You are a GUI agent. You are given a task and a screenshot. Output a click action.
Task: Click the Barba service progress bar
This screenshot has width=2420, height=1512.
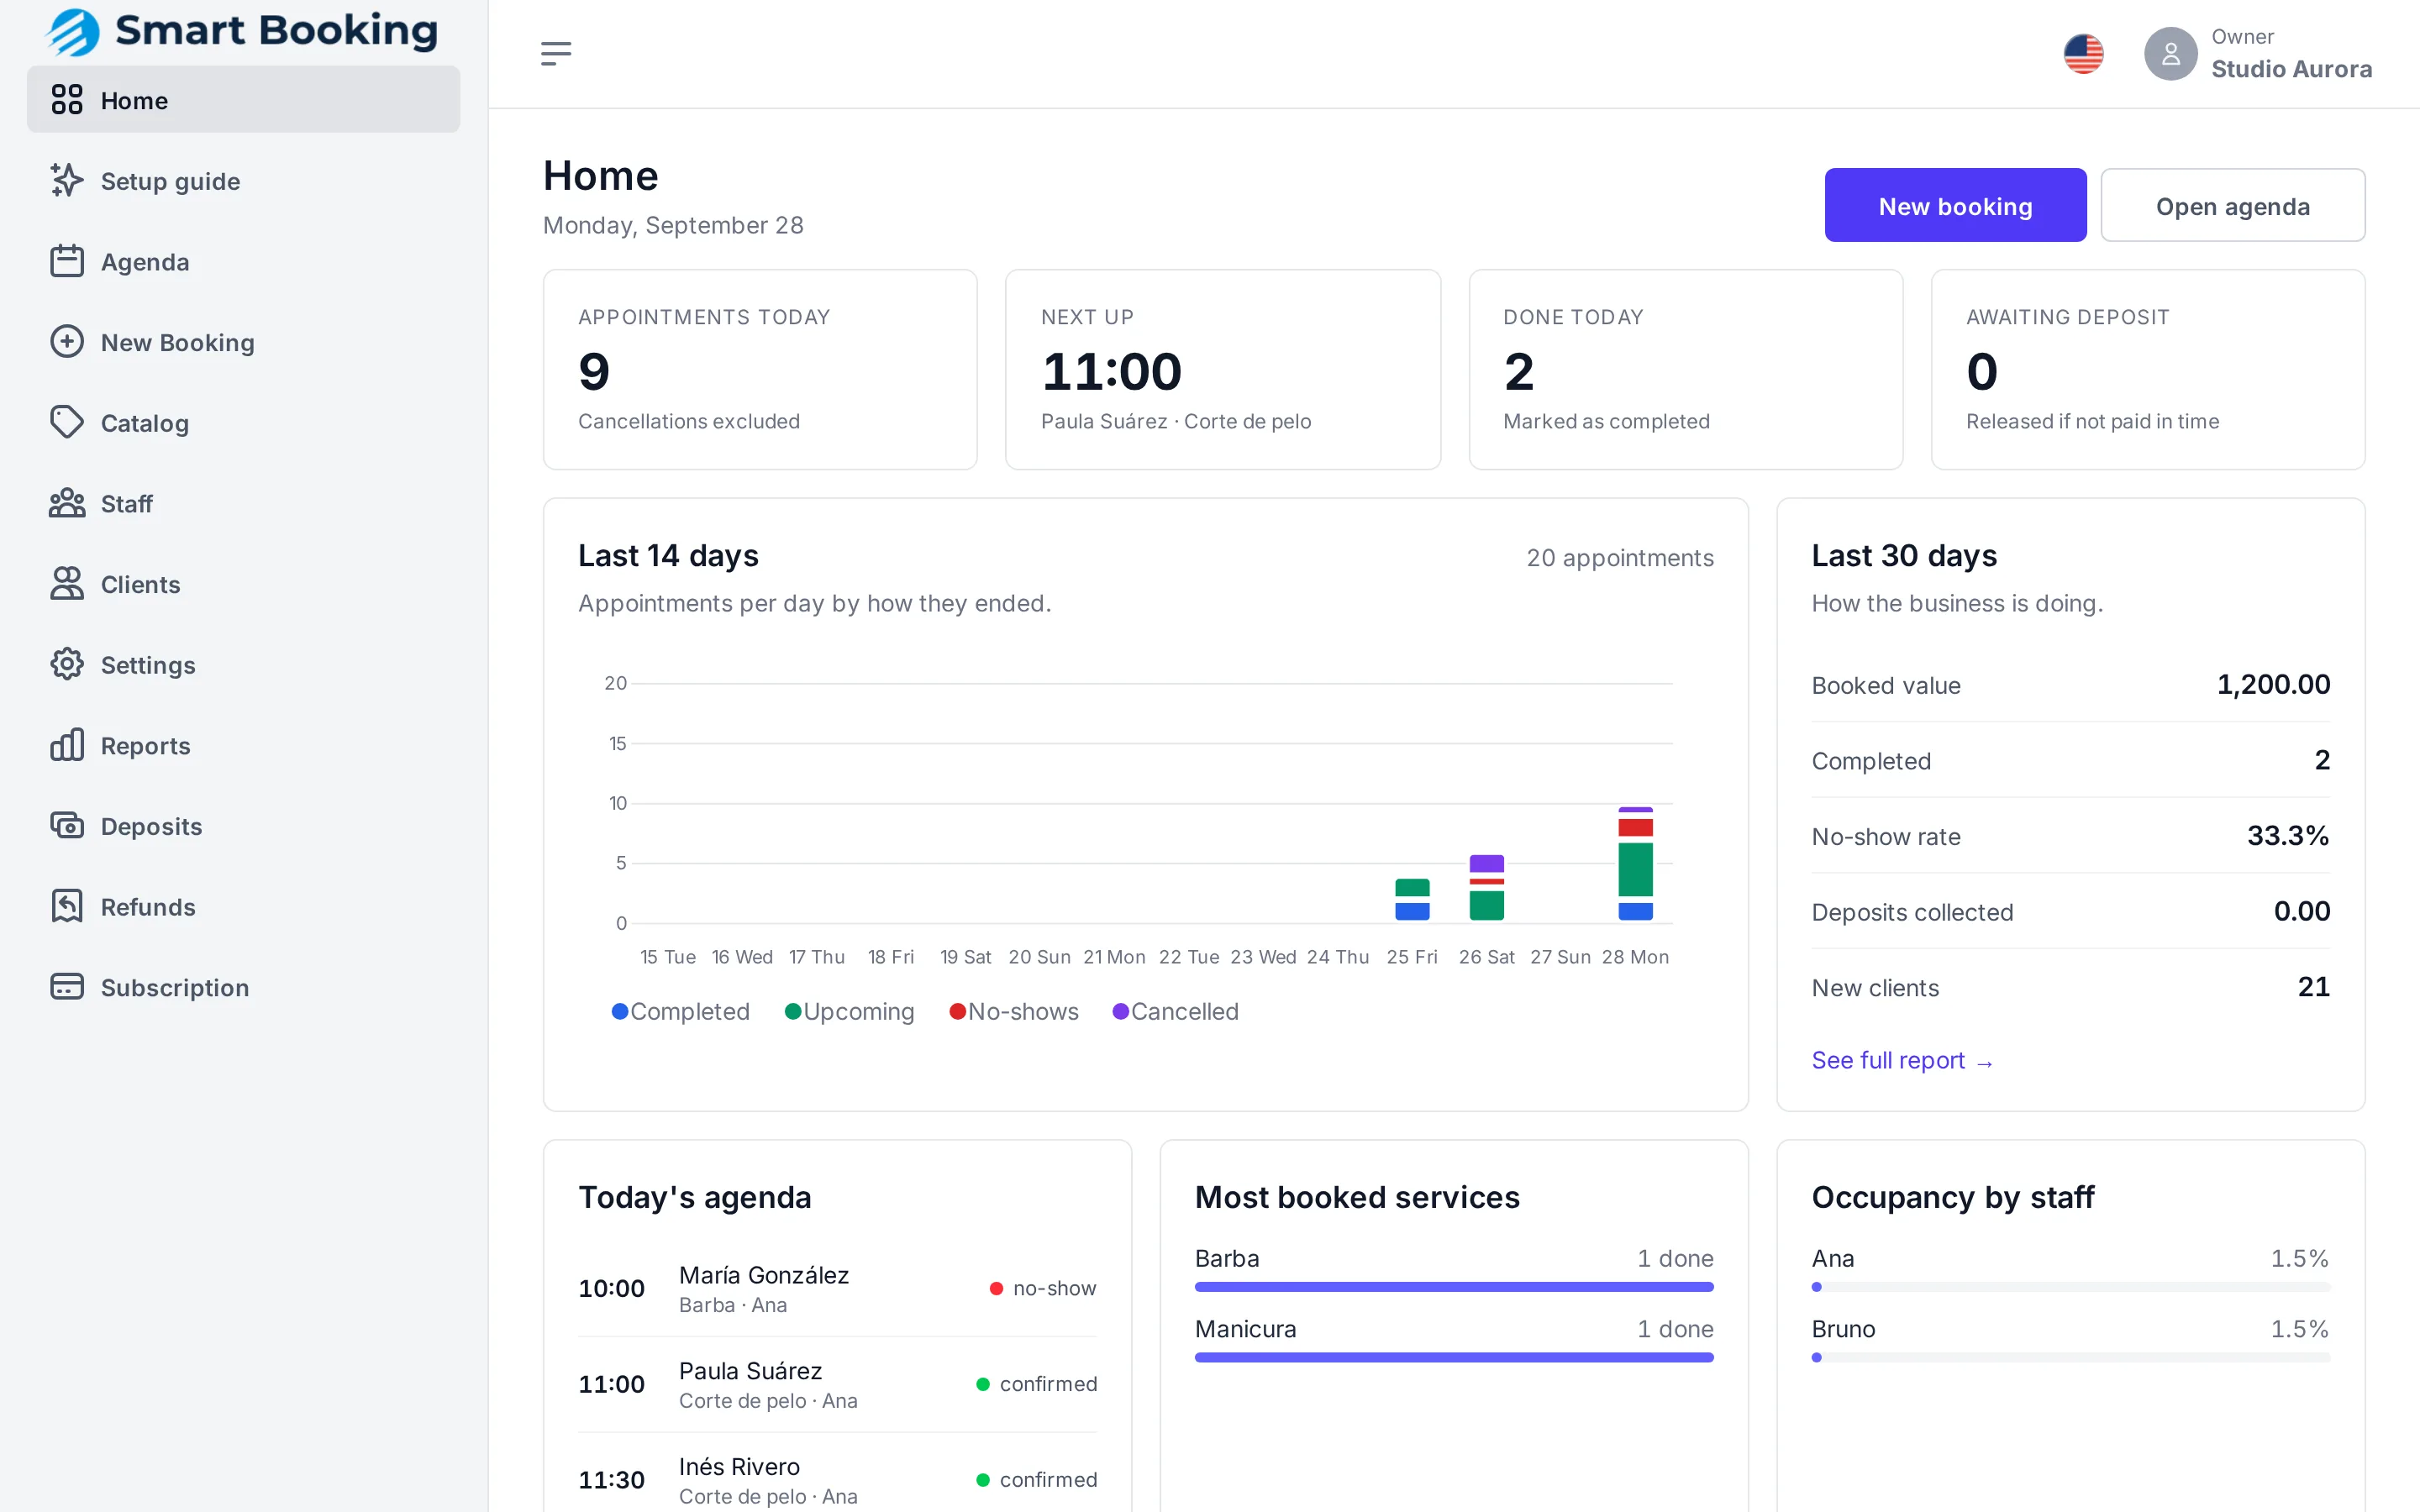tap(1454, 1287)
